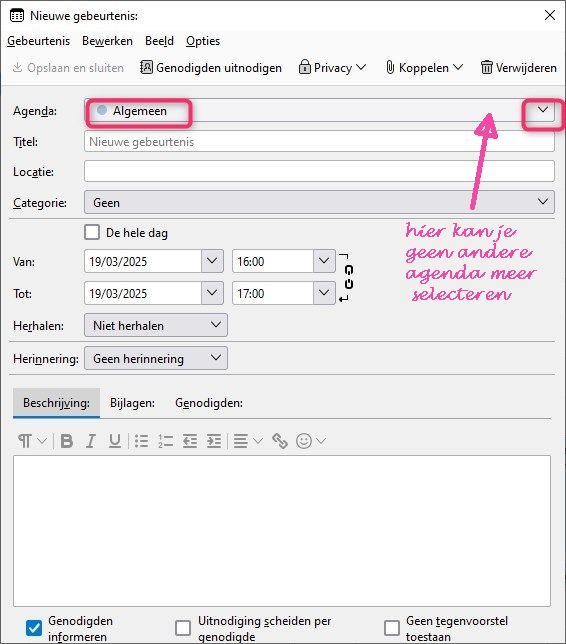Expand the Categorie dropdown
Screen dimensions: 566x644
pyautogui.click(x=319, y=202)
